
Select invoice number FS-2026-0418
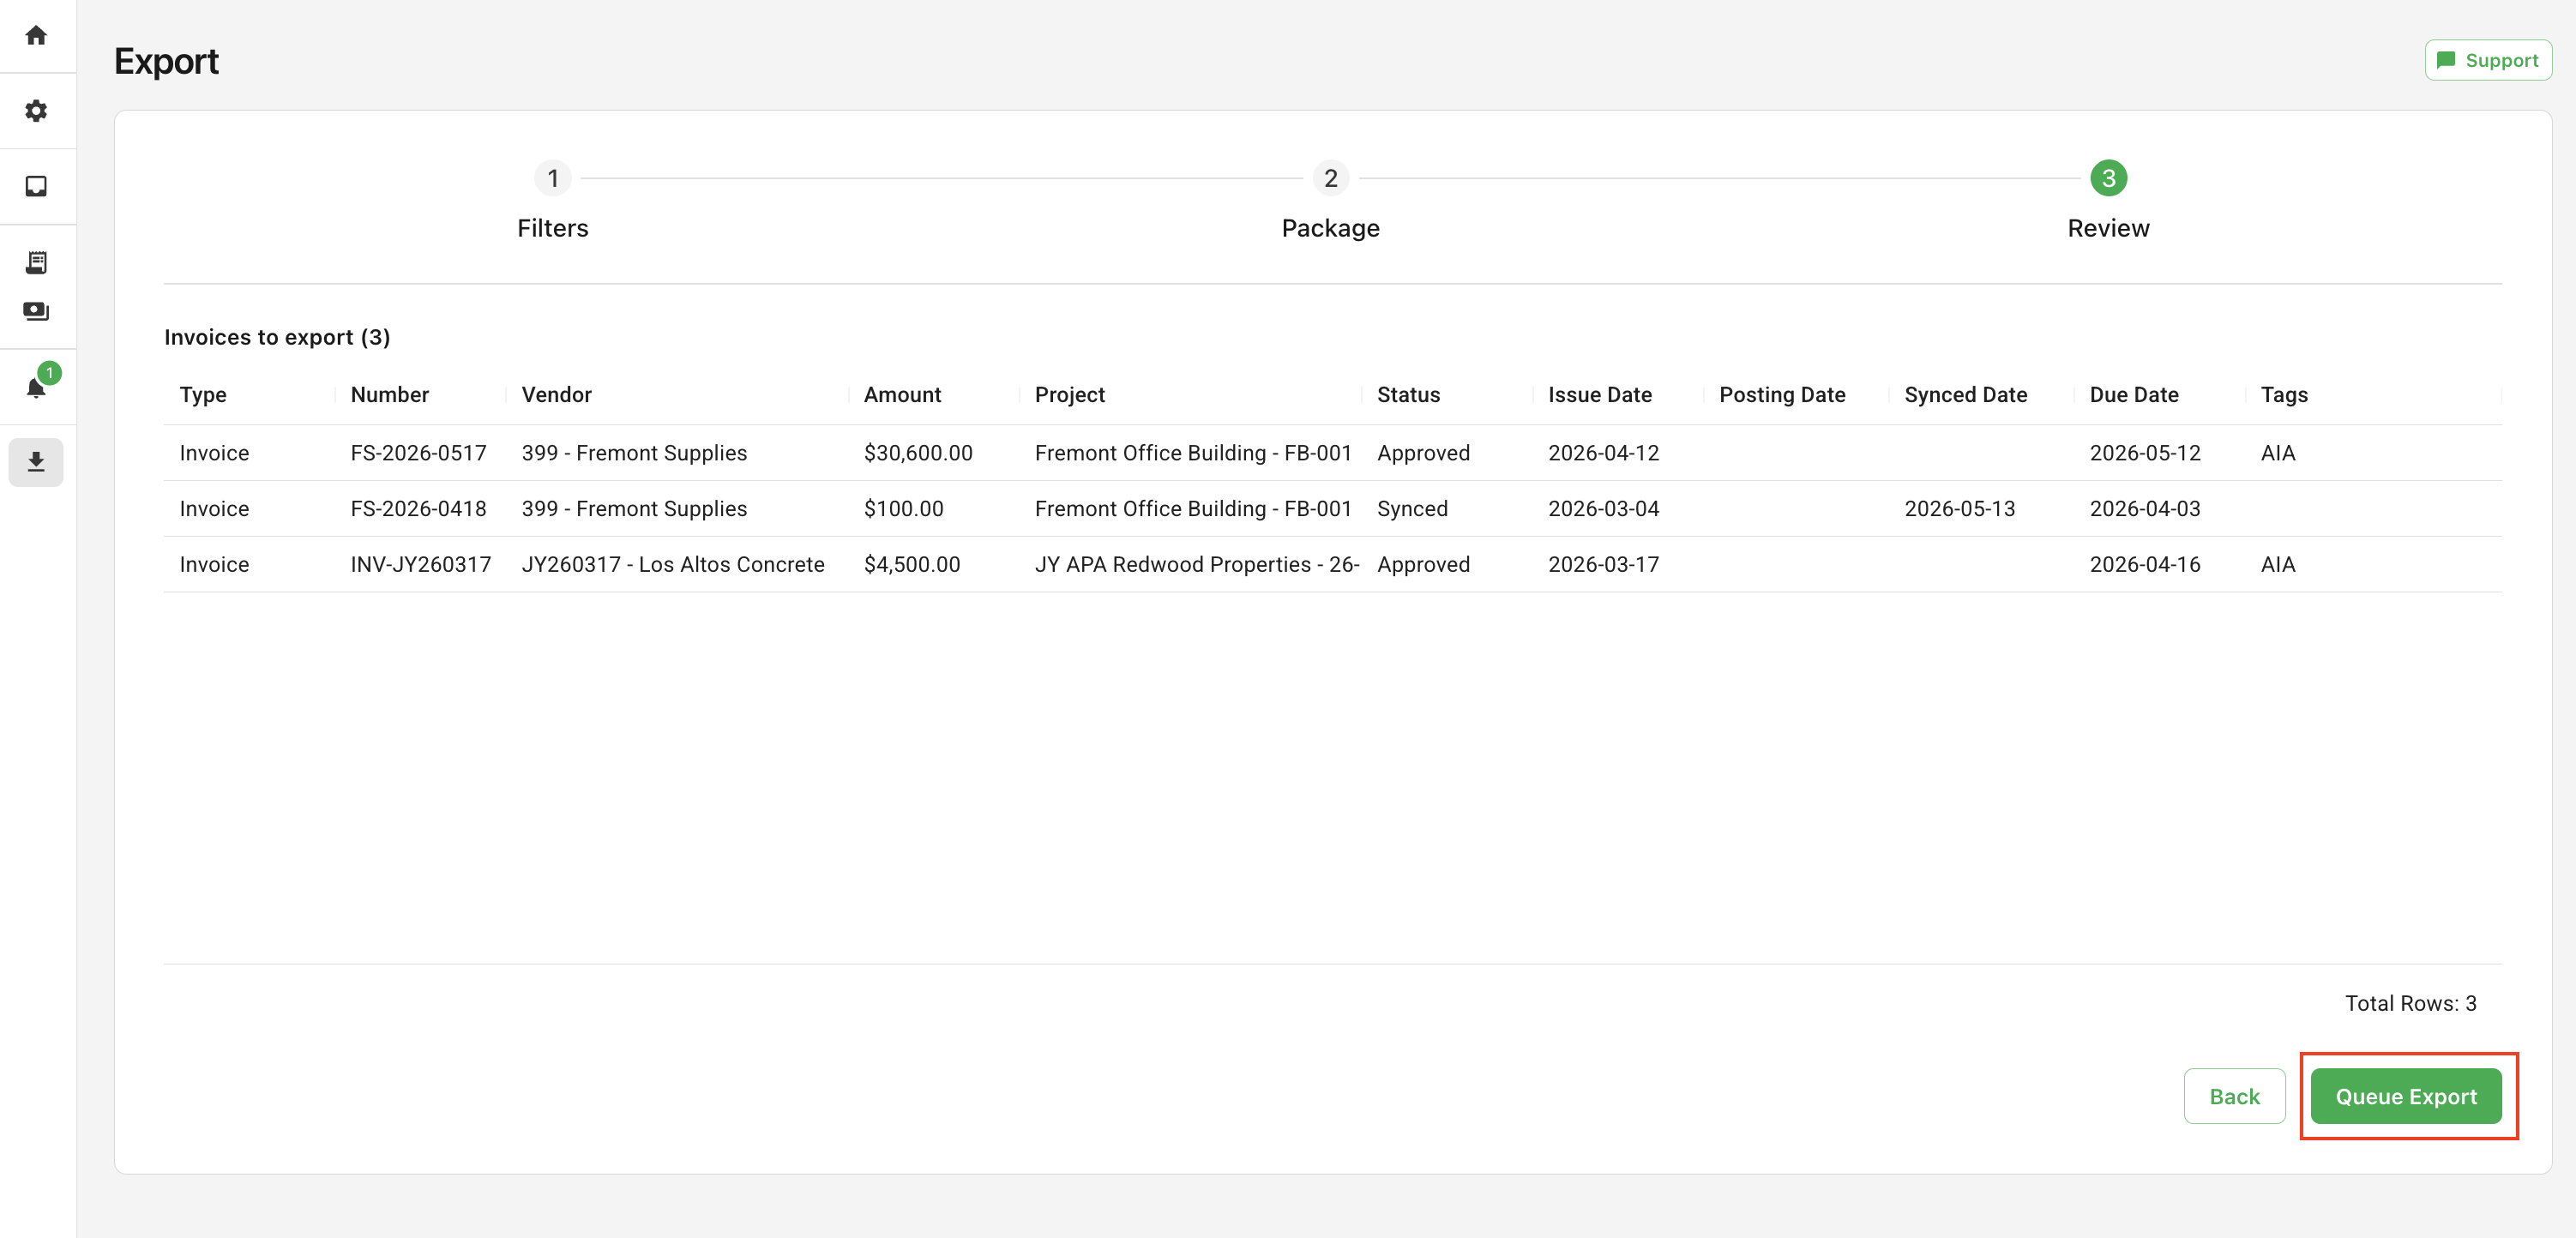click(418, 509)
